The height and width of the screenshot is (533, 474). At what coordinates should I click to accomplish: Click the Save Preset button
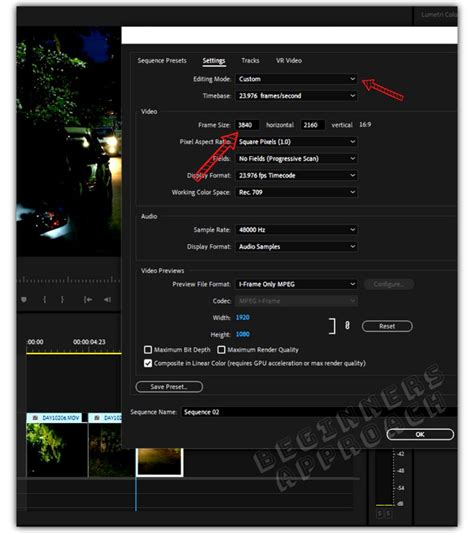point(169,387)
